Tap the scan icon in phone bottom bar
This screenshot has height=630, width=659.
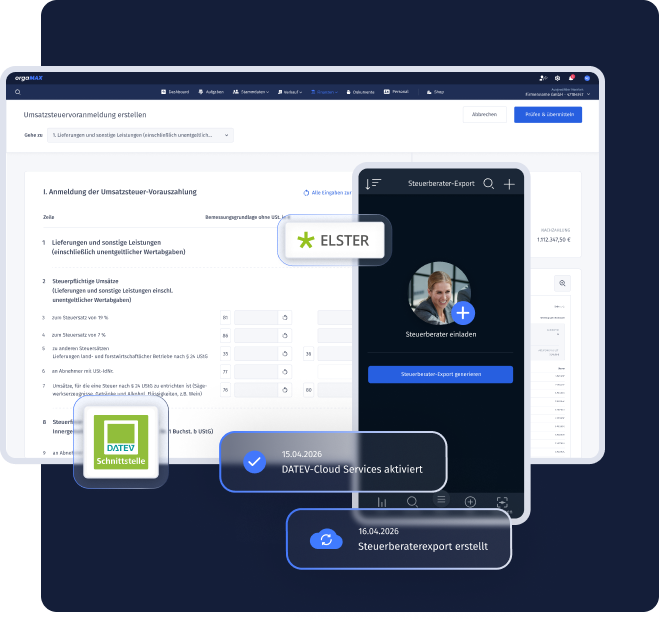coord(502,502)
